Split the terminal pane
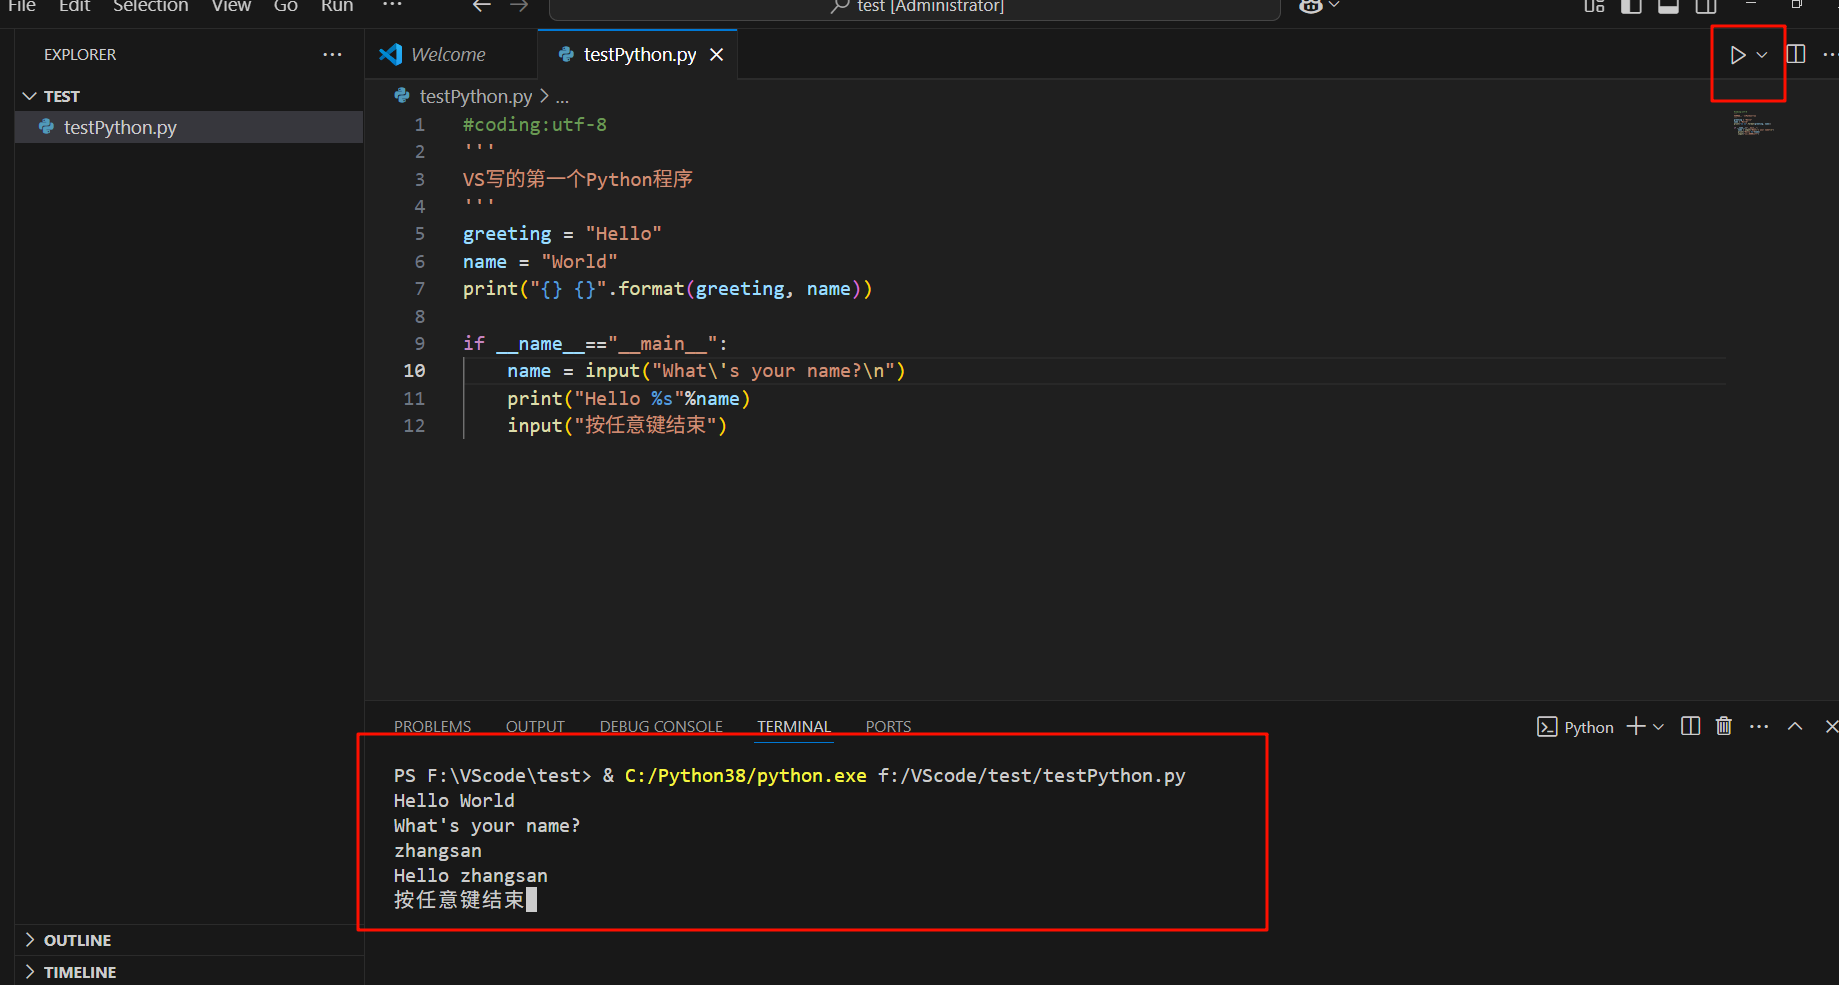The height and width of the screenshot is (985, 1839). 1690,726
